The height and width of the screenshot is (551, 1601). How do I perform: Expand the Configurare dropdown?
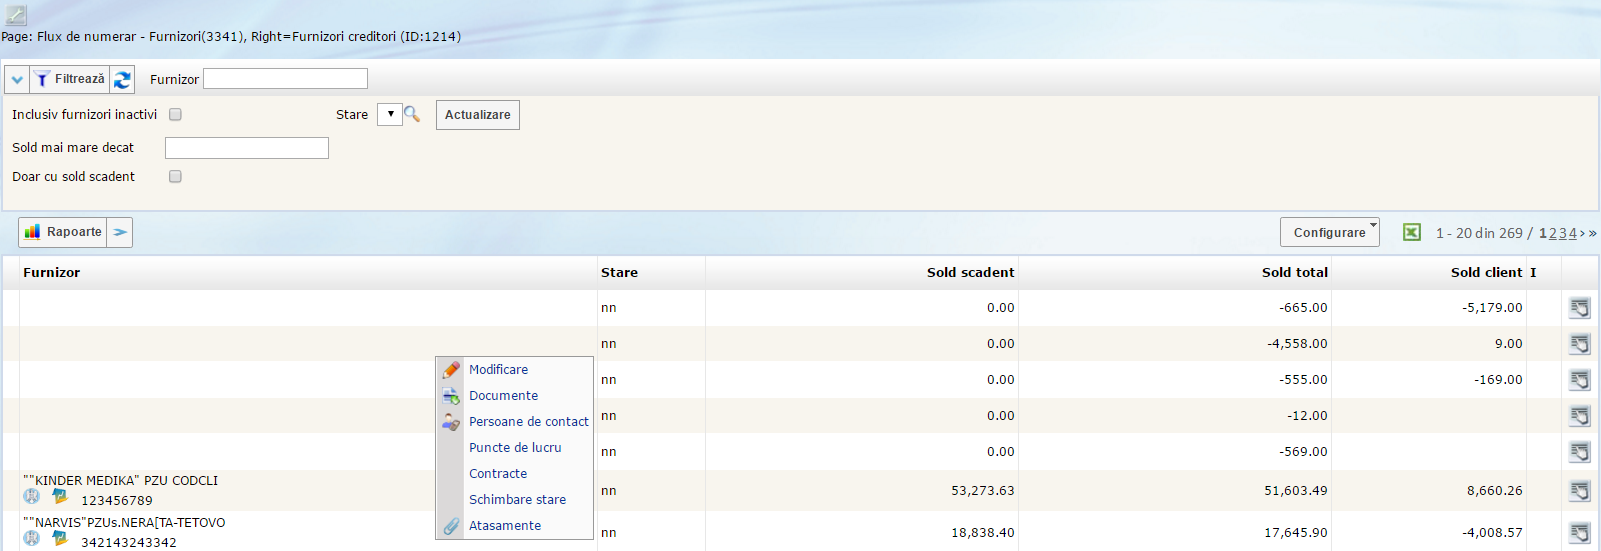[1329, 233]
